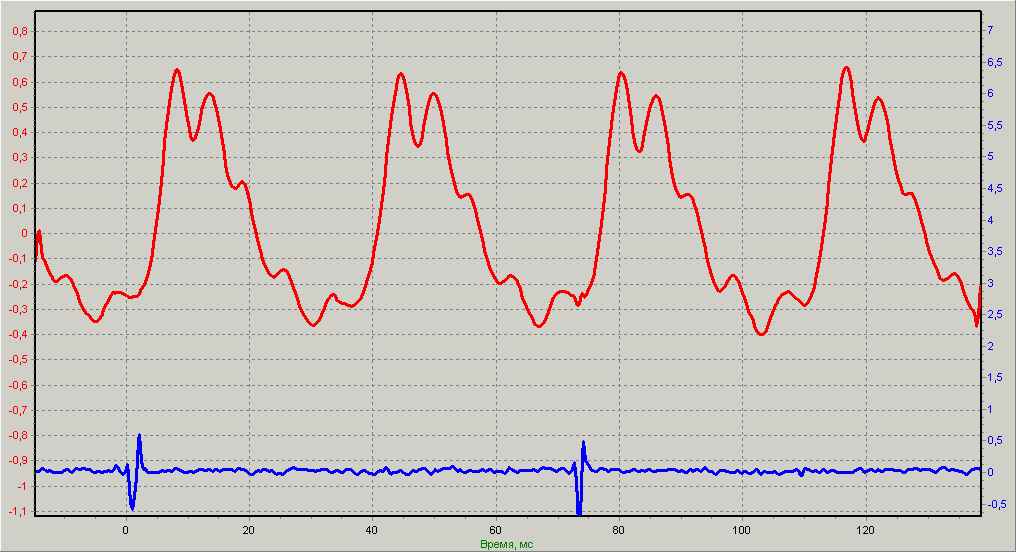Select the "80" time axis tick label
This screenshot has width=1016, height=552.
coord(619,529)
